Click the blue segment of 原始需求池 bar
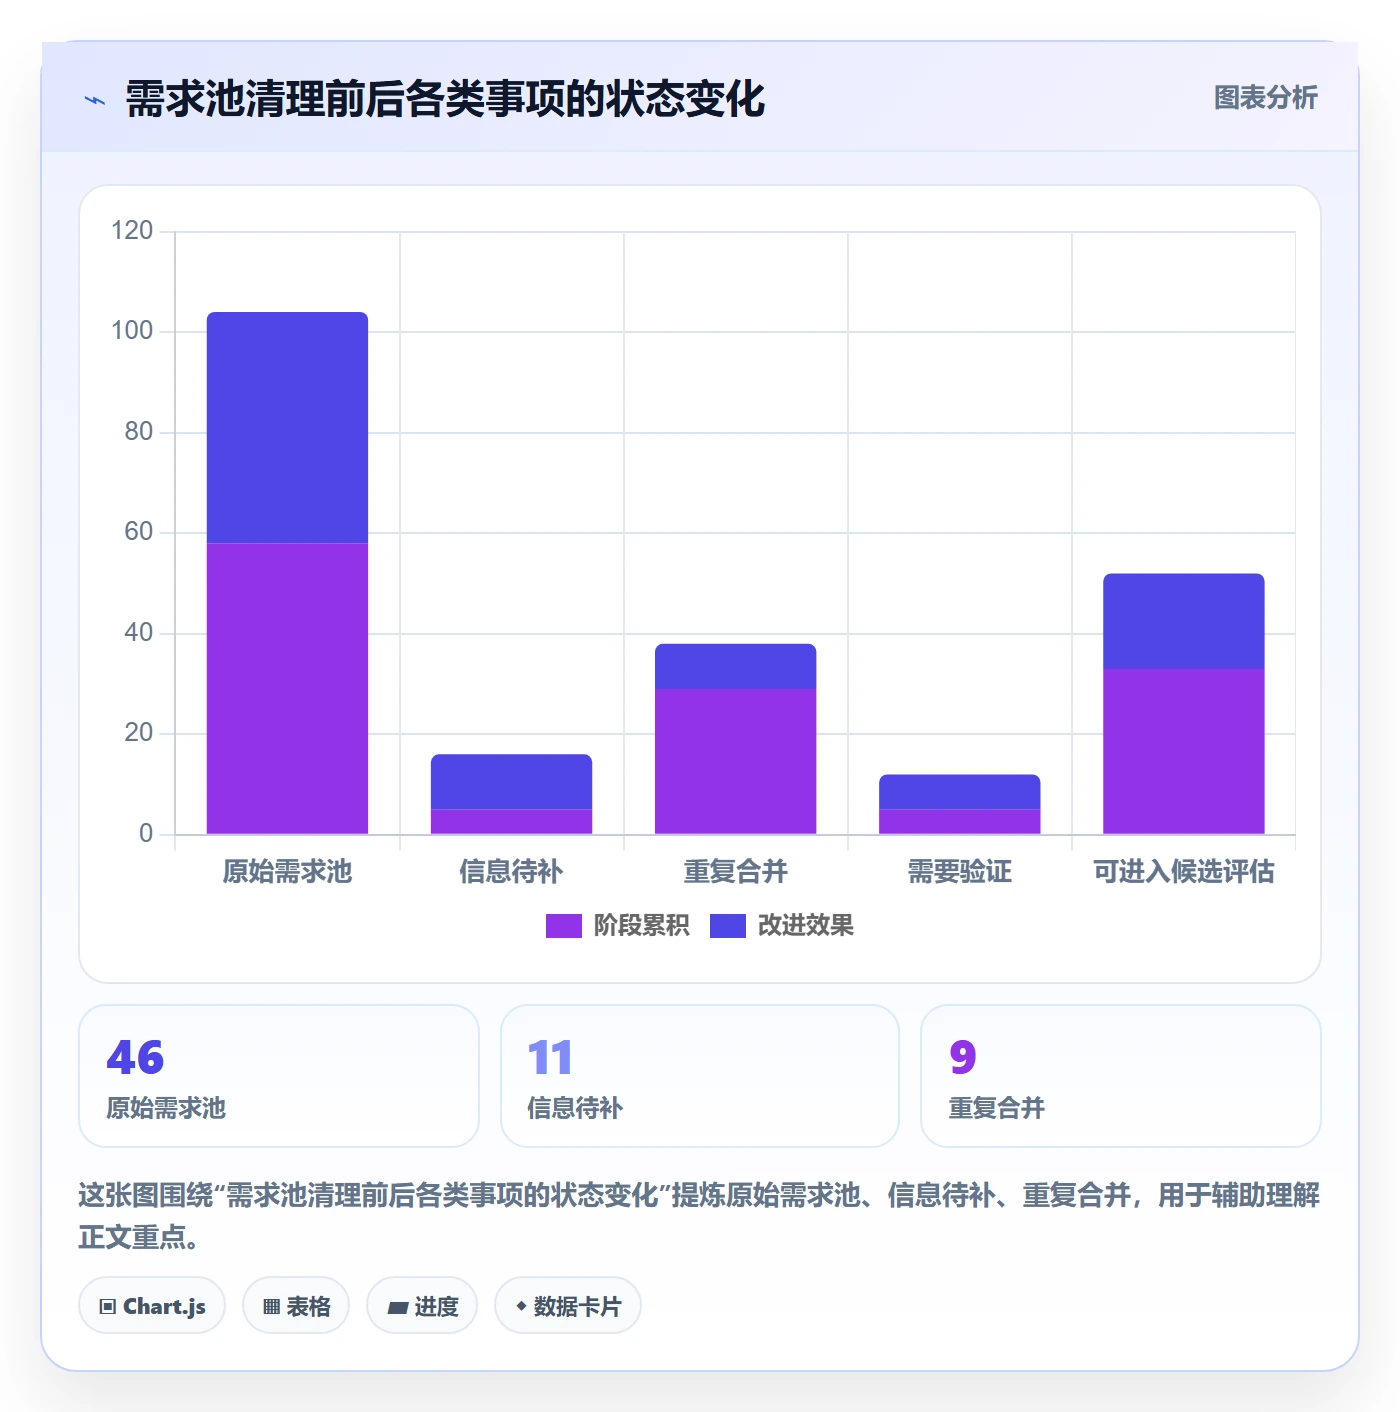Viewport: 1400px width, 1412px height. pos(287,428)
